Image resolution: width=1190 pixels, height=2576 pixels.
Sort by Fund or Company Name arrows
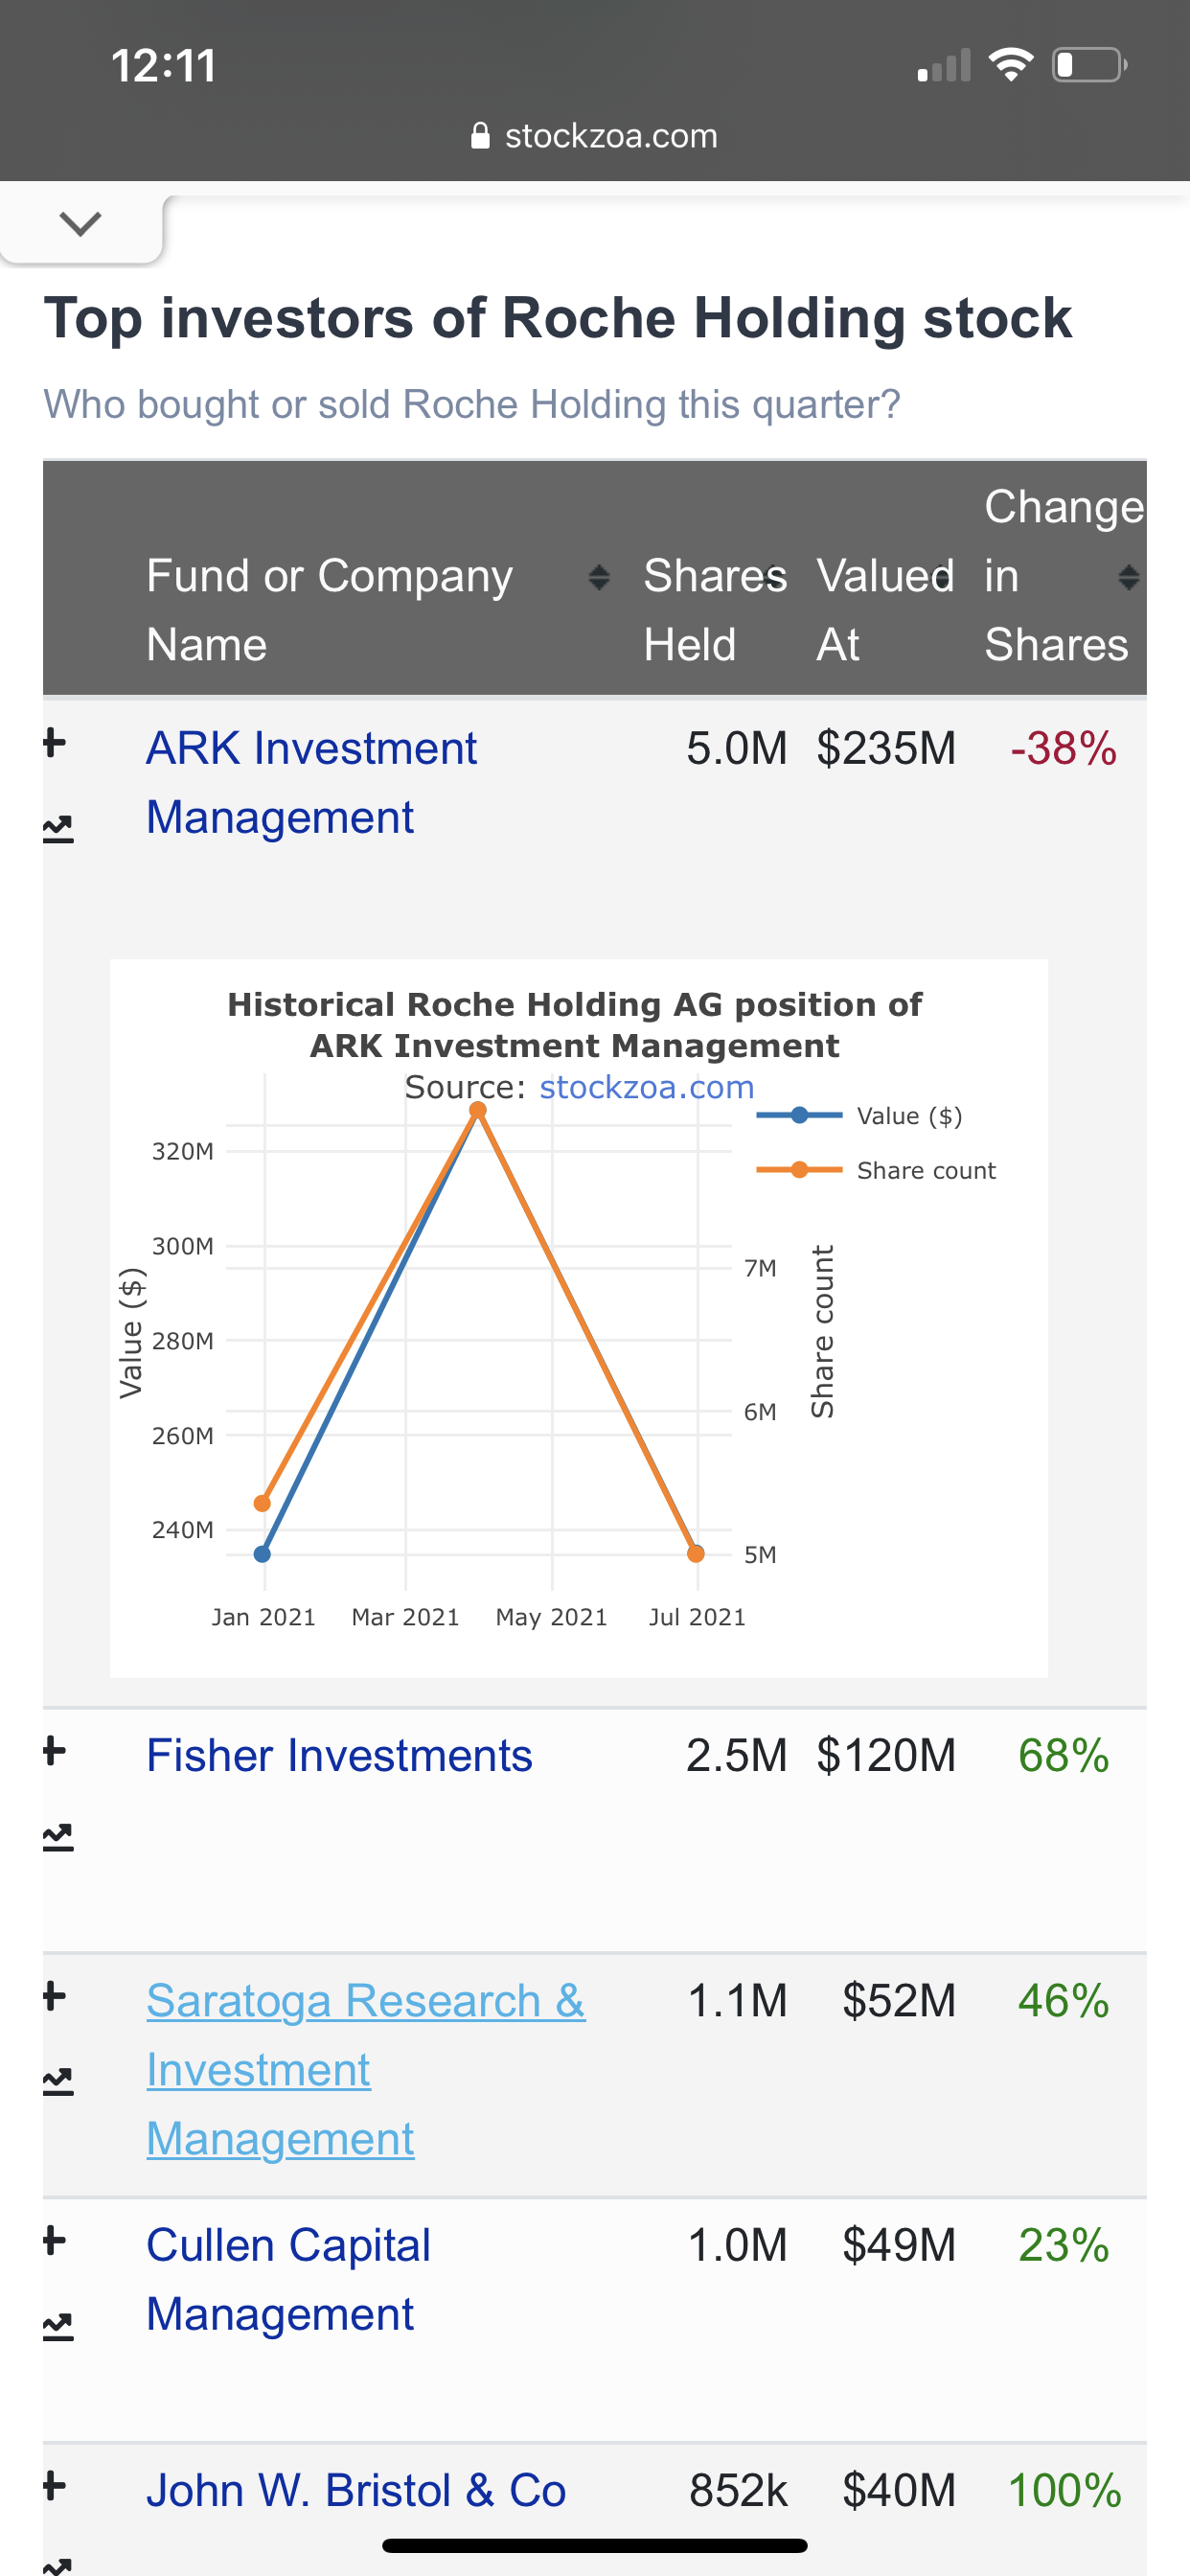coord(599,577)
